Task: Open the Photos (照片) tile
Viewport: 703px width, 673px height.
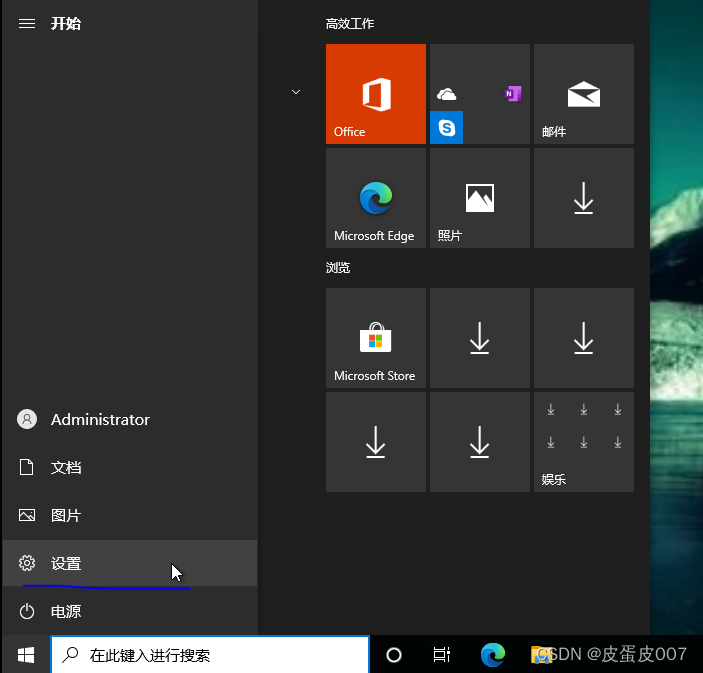Action: point(480,198)
